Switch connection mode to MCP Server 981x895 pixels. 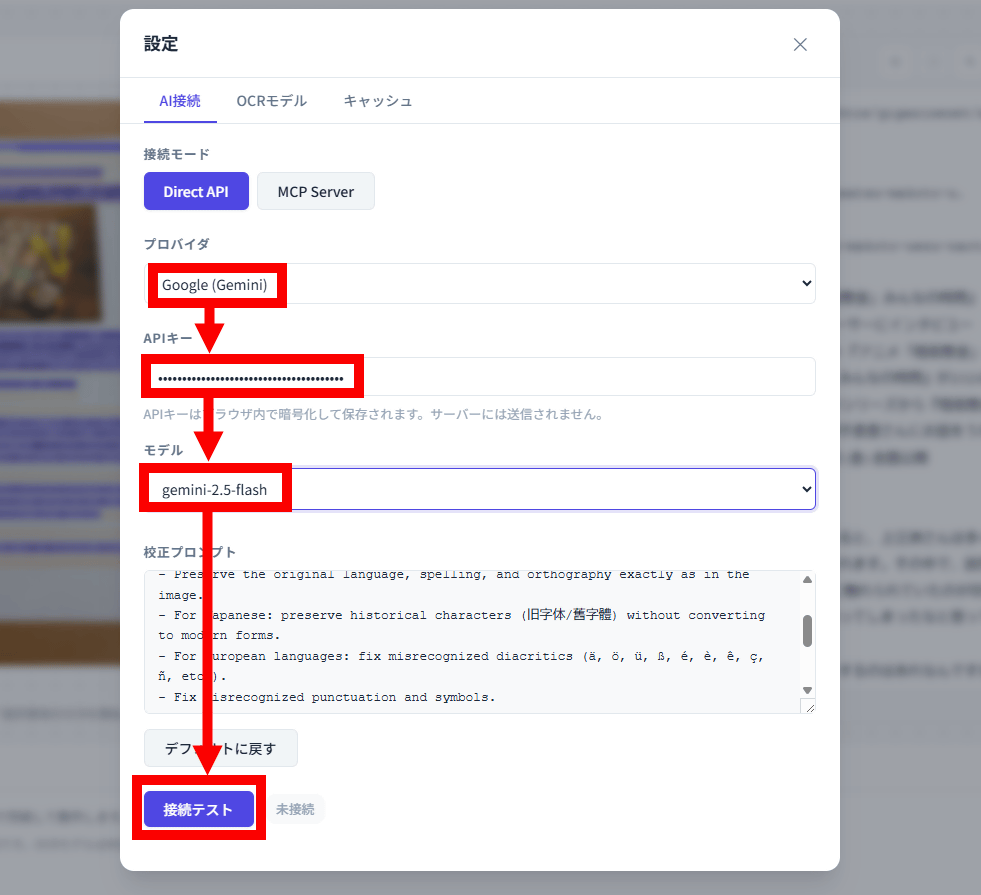pos(315,191)
